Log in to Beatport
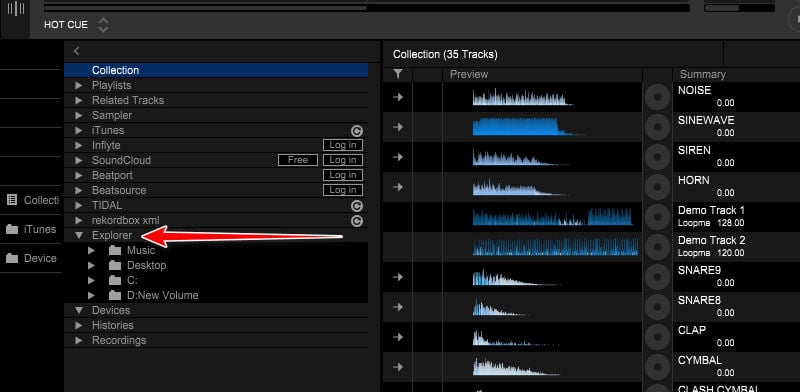800x392 pixels. tap(343, 176)
